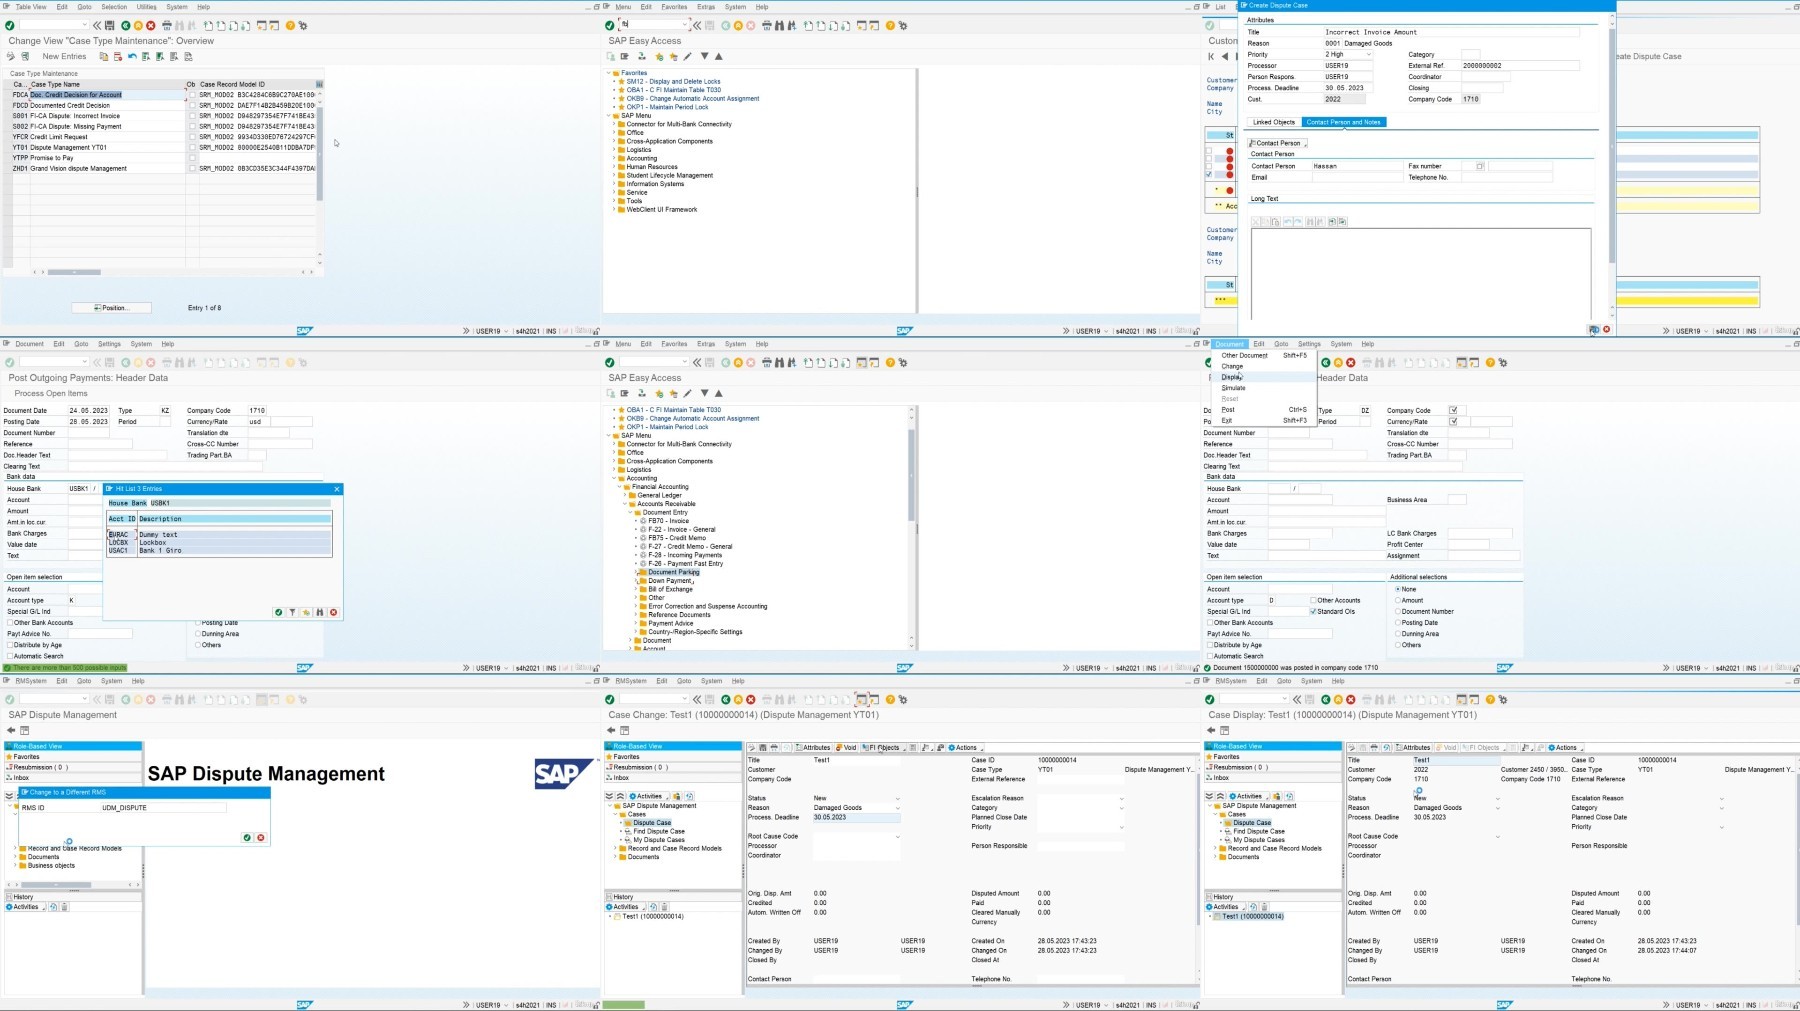
Task: Click Copy As icon beside New Entries
Action: (104, 56)
